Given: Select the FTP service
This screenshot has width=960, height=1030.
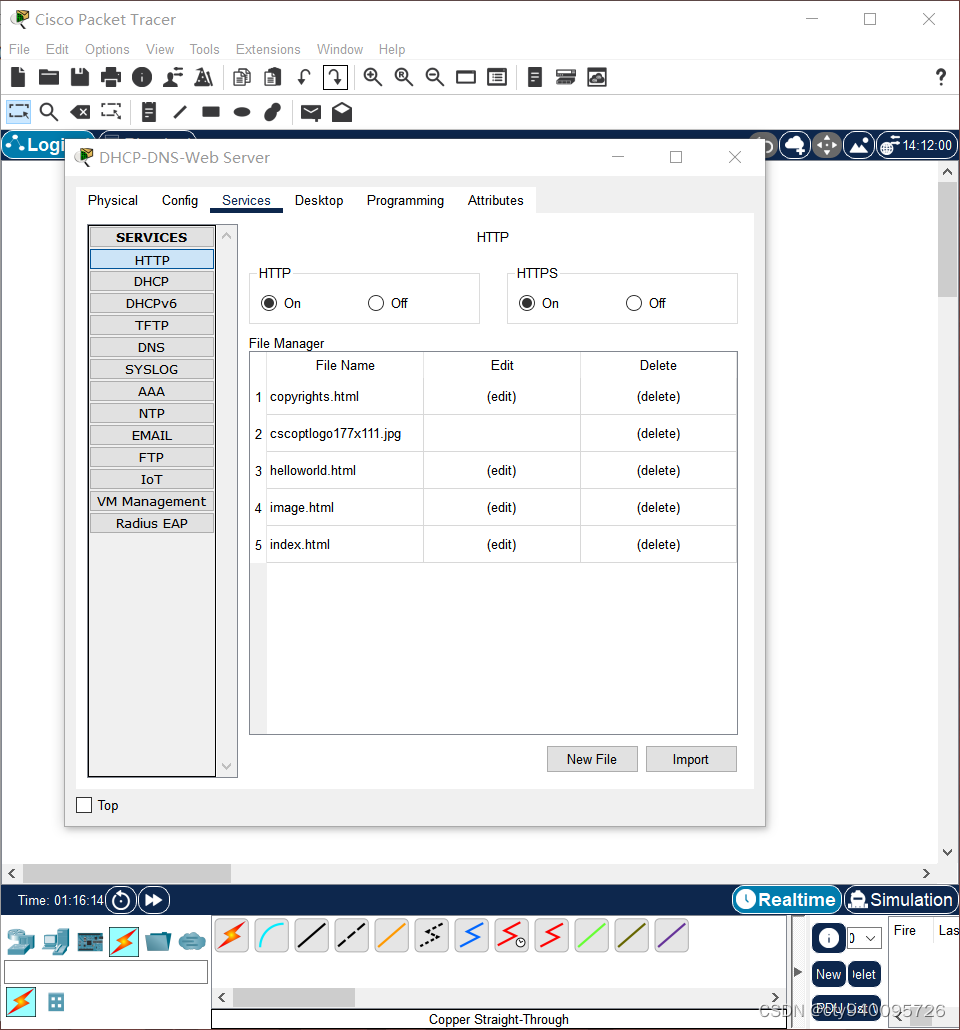Looking at the screenshot, I should pyautogui.click(x=152, y=458).
